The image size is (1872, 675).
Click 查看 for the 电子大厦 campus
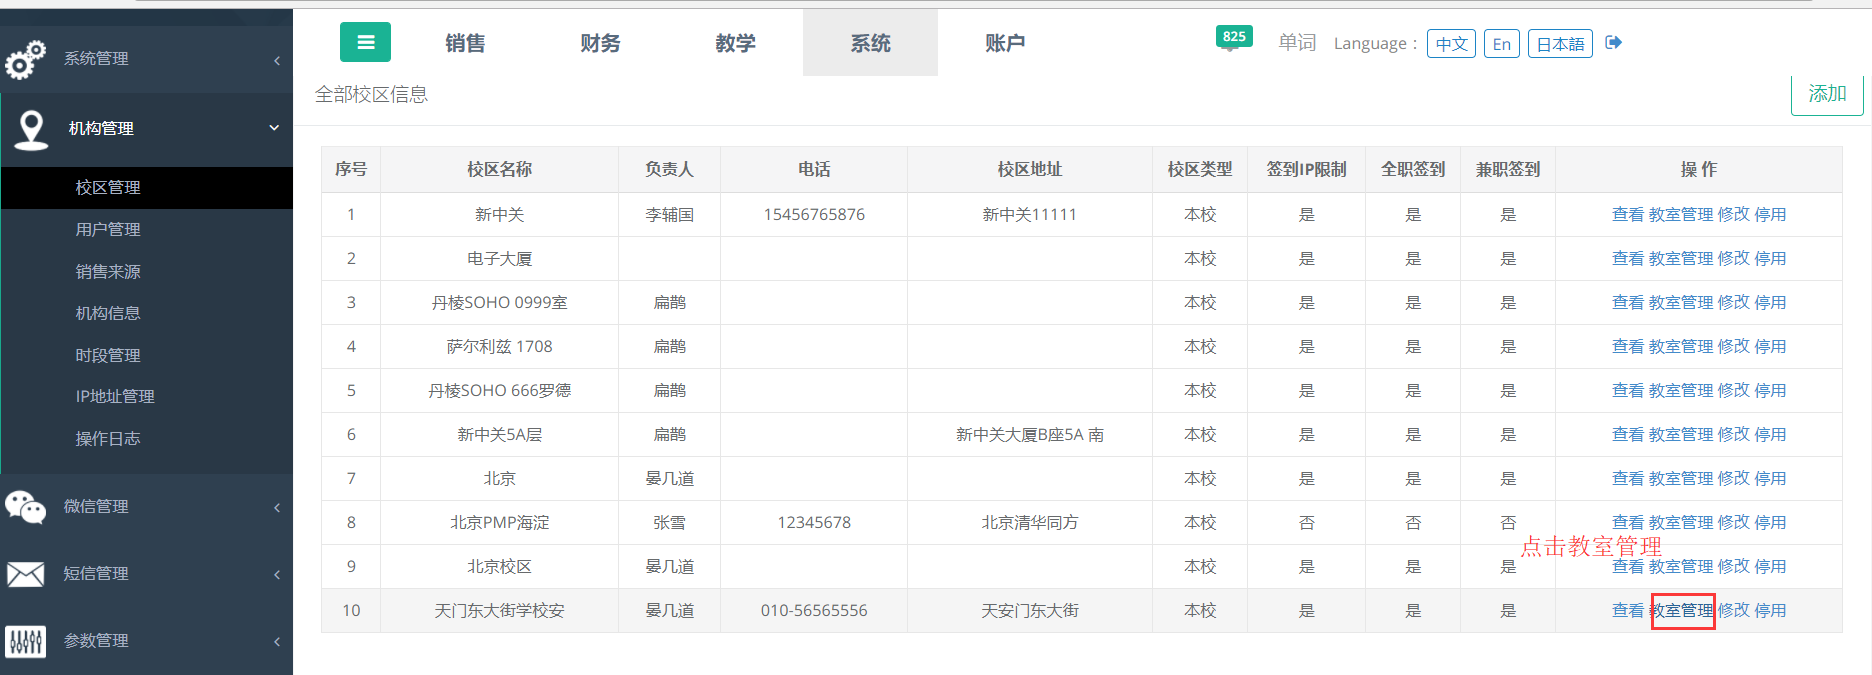pos(1628,259)
